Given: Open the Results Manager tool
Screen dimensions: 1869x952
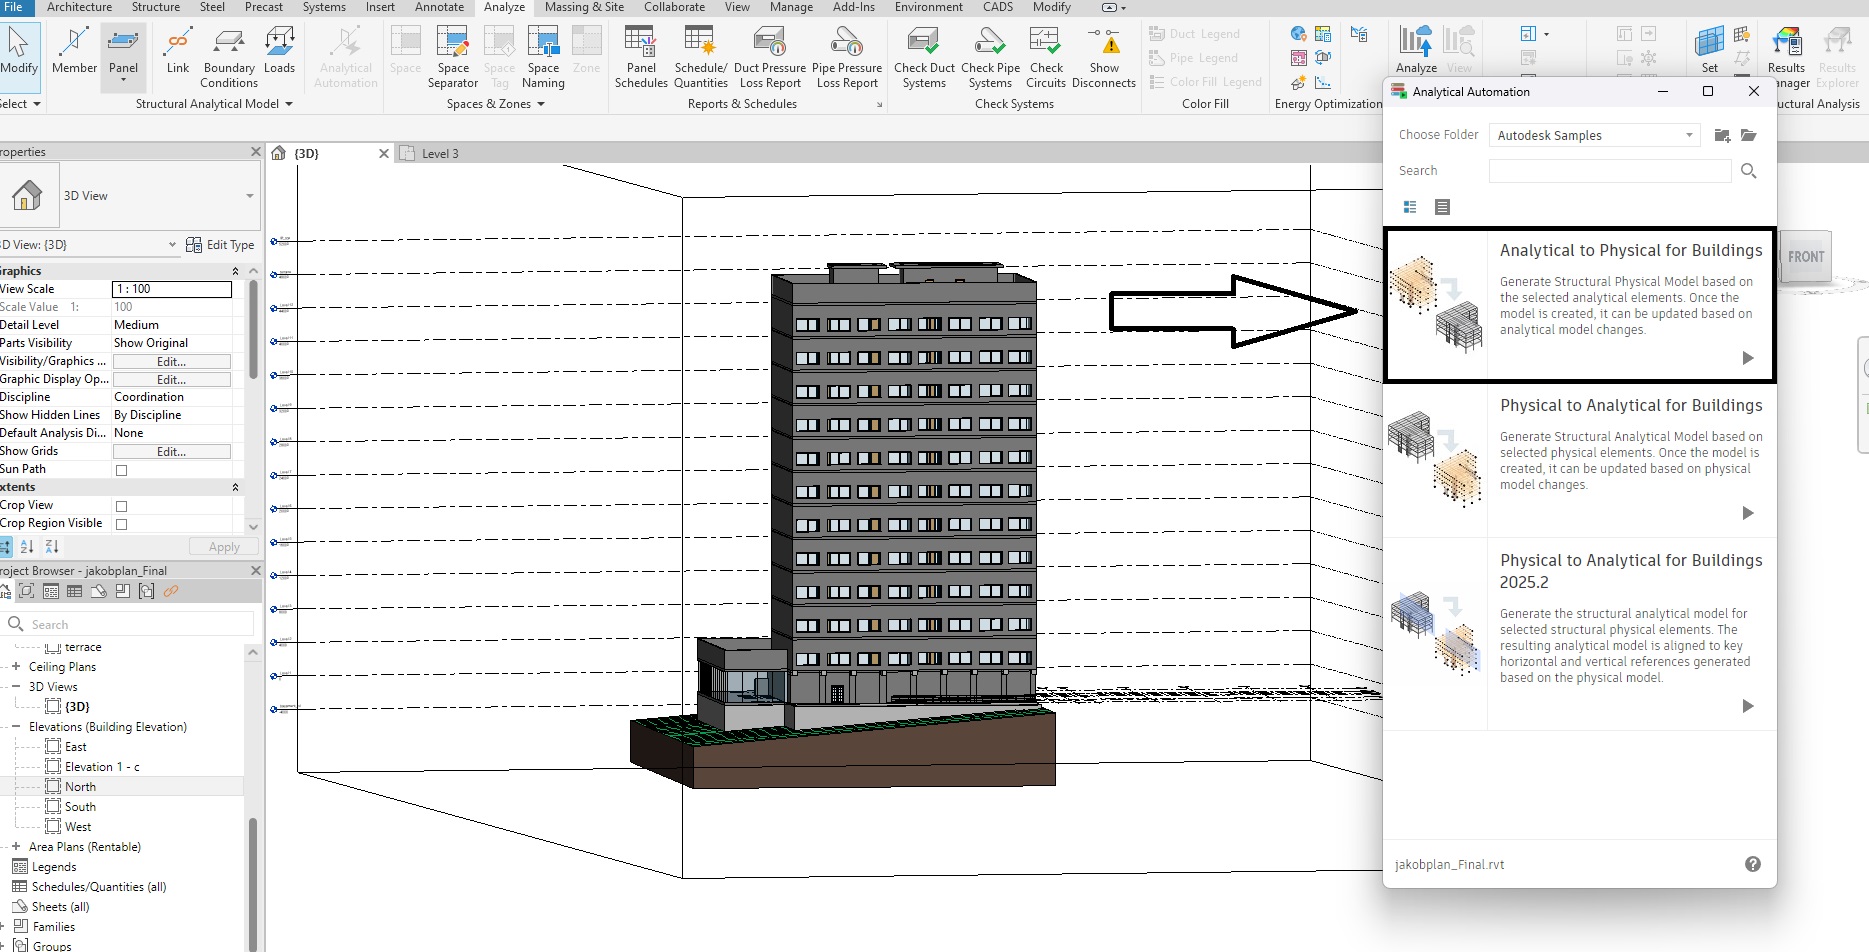Looking at the screenshot, I should tap(1786, 45).
